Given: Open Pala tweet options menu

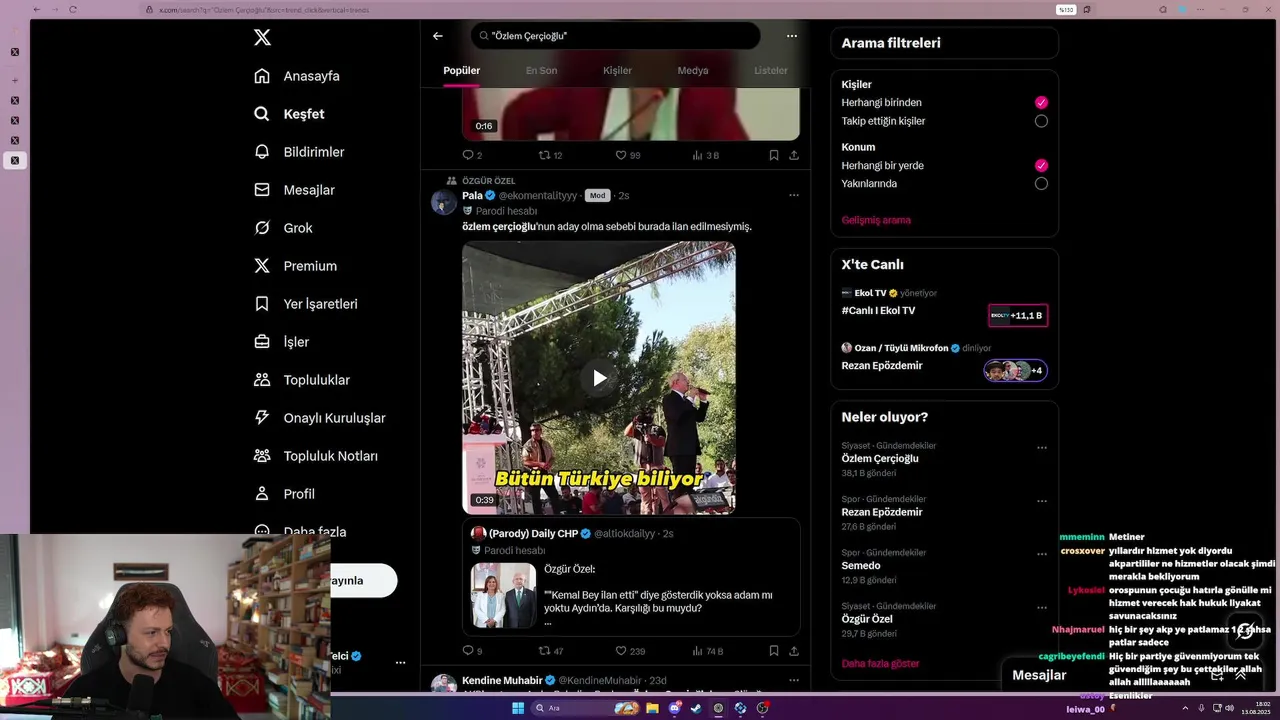Looking at the screenshot, I should [x=794, y=195].
